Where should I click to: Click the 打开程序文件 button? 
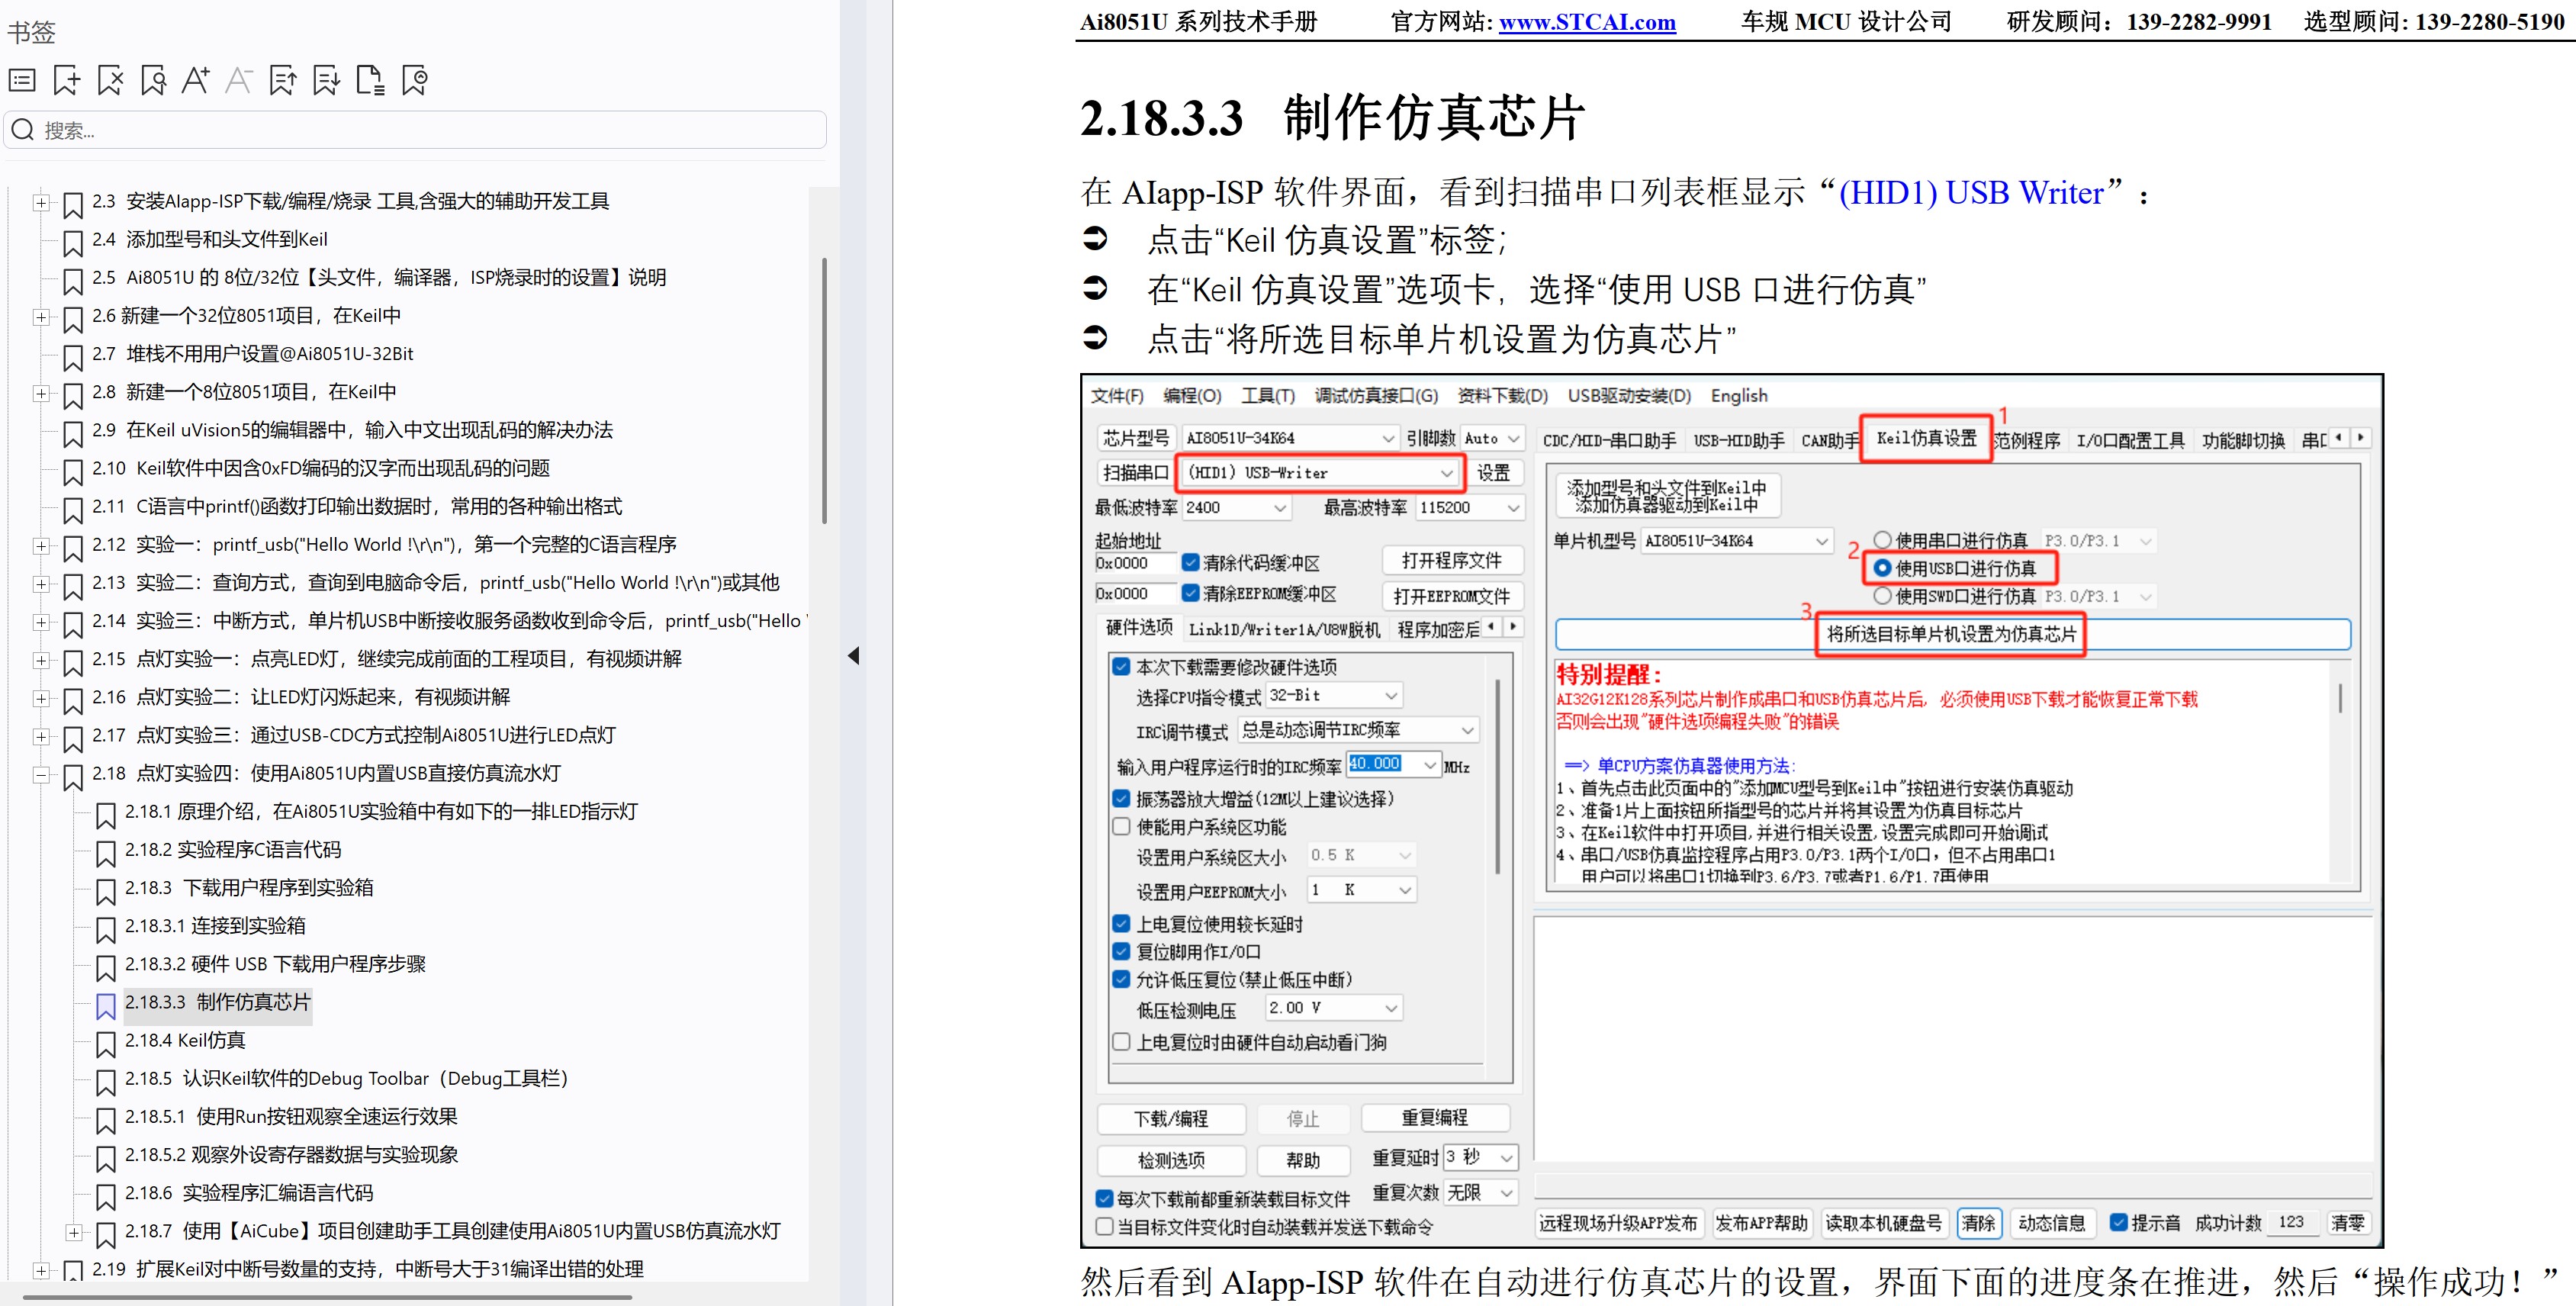click(1451, 560)
